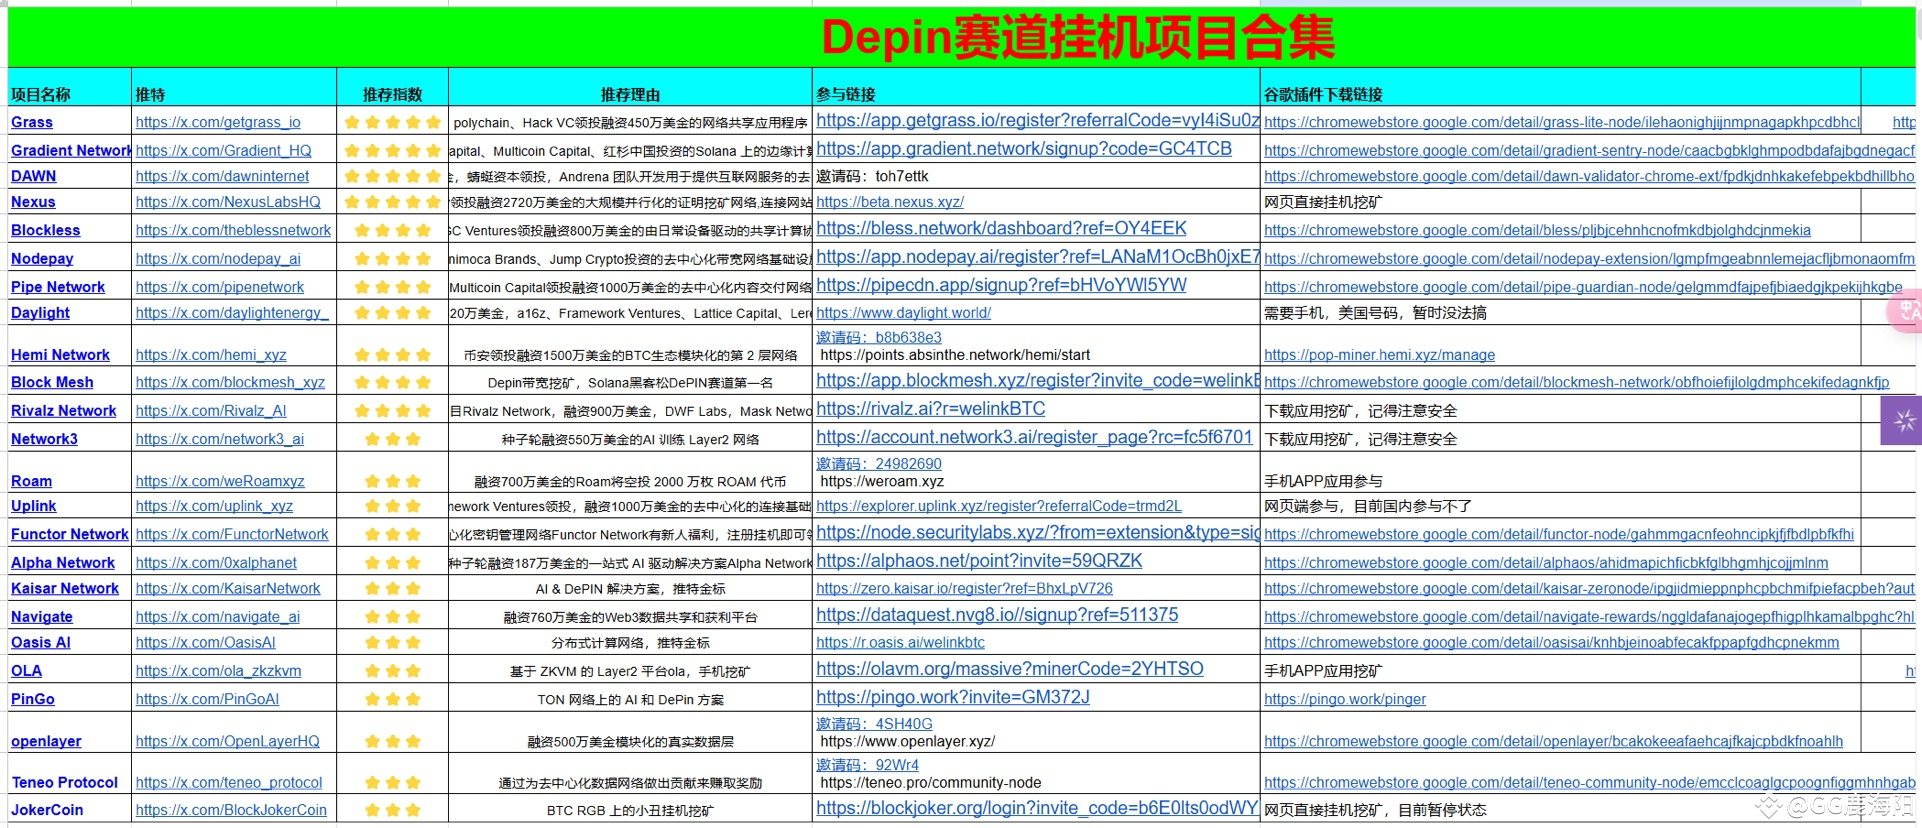Click the purple sparkle floating button
The width and height of the screenshot is (1922, 828).
(1902, 420)
